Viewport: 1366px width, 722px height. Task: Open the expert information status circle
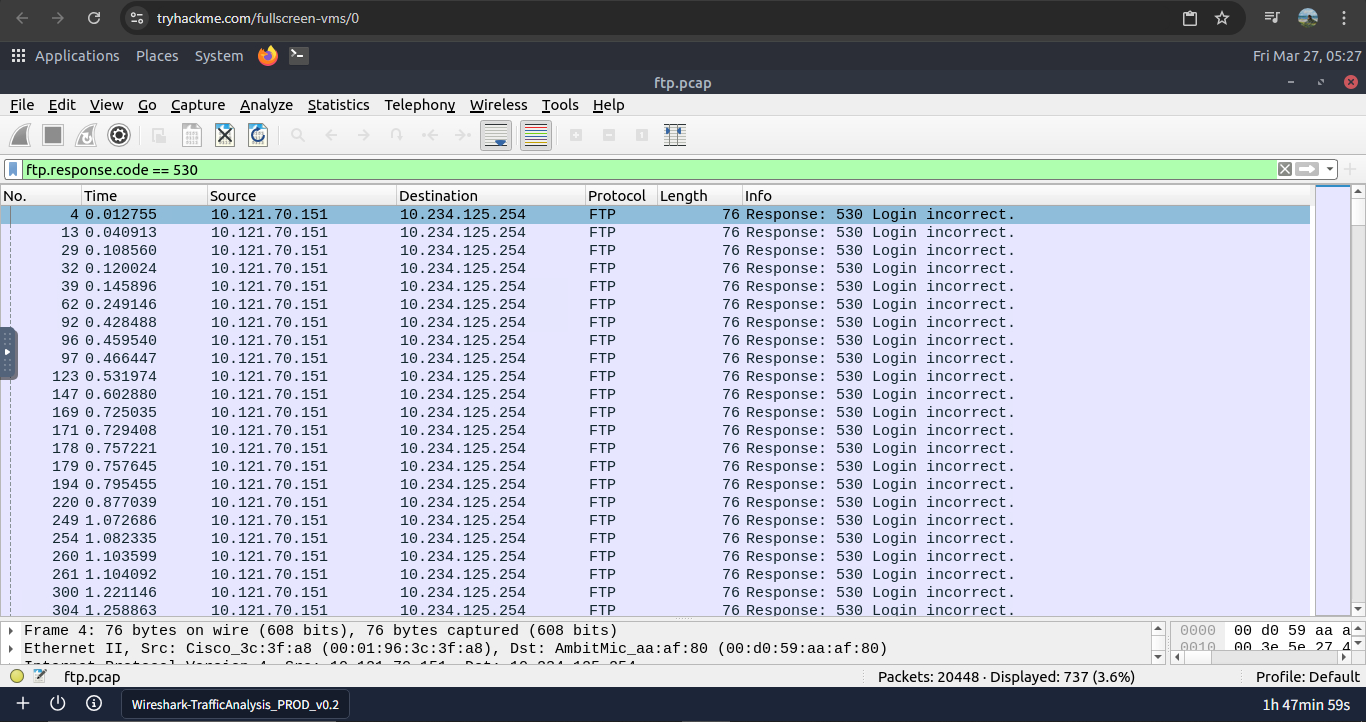click(17, 677)
